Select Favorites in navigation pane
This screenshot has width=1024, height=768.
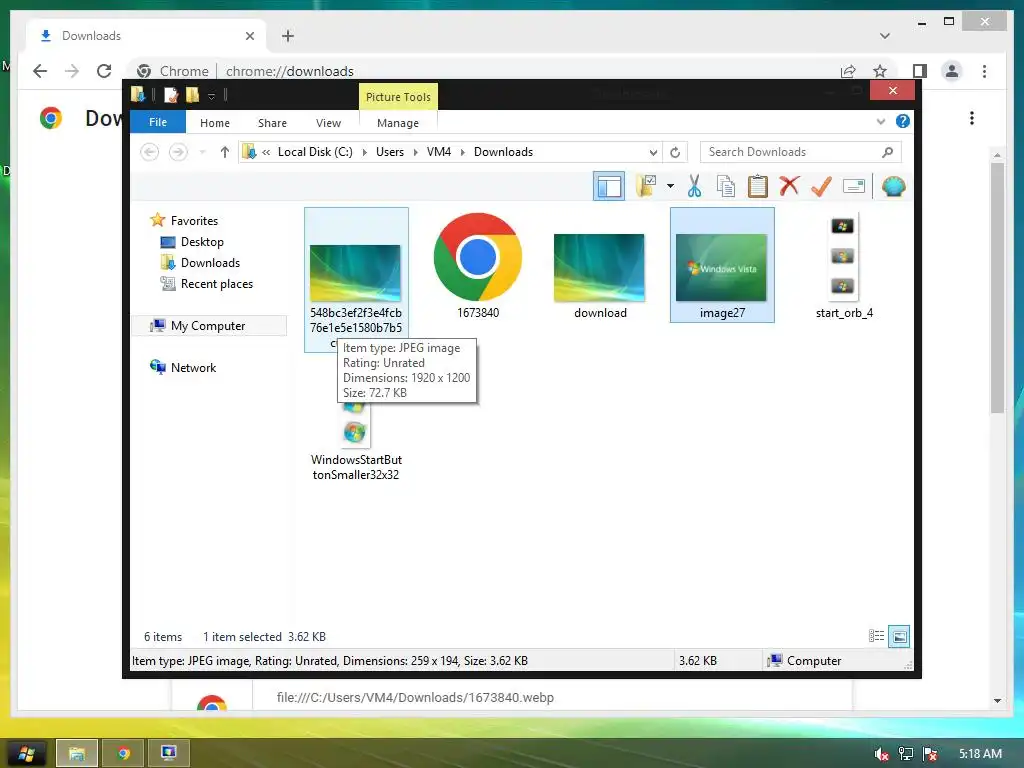[x=194, y=221]
